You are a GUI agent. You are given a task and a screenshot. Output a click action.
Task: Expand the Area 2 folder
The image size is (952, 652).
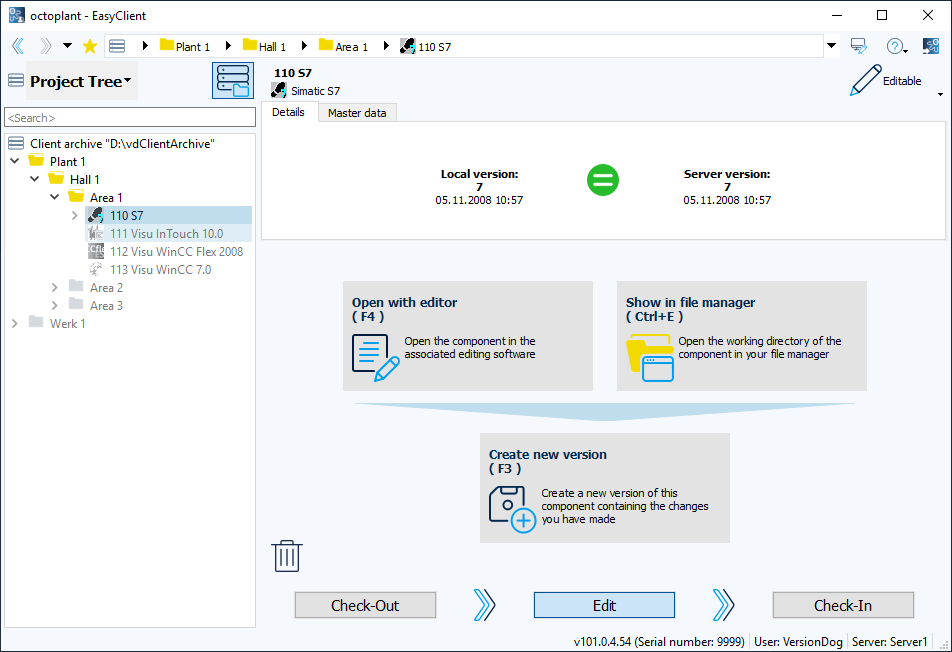54,287
